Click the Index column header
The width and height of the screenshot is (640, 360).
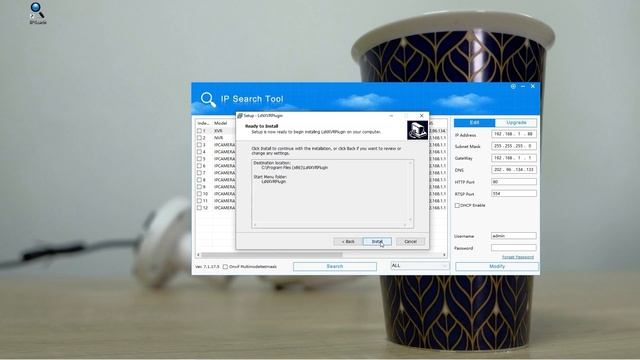point(203,123)
